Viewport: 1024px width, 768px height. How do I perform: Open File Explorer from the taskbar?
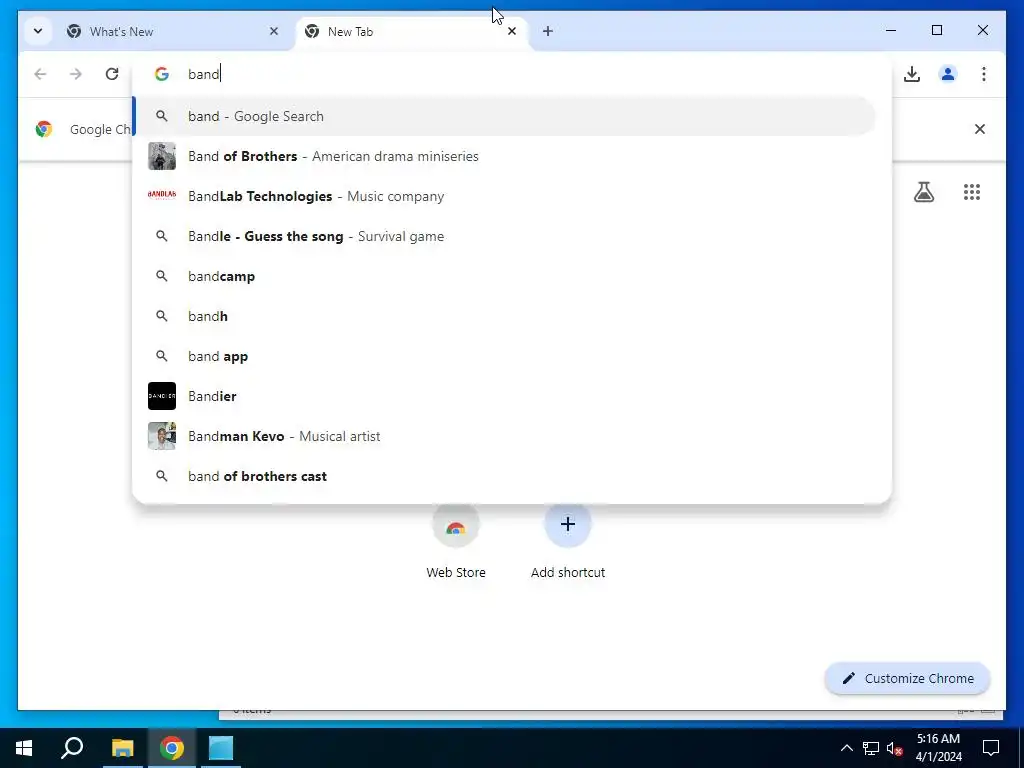[122, 748]
